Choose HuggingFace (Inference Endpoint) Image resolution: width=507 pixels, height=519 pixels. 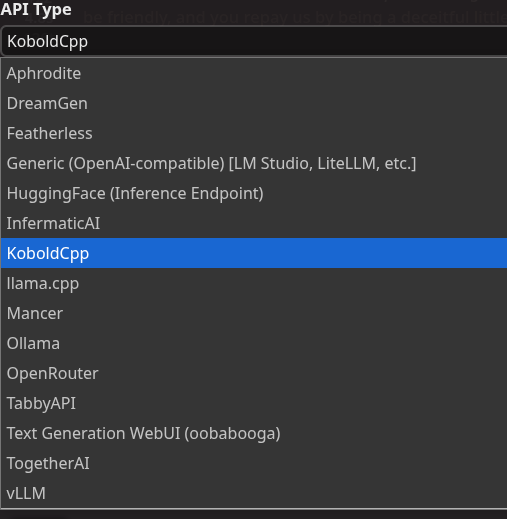pyautogui.click(x=254, y=193)
